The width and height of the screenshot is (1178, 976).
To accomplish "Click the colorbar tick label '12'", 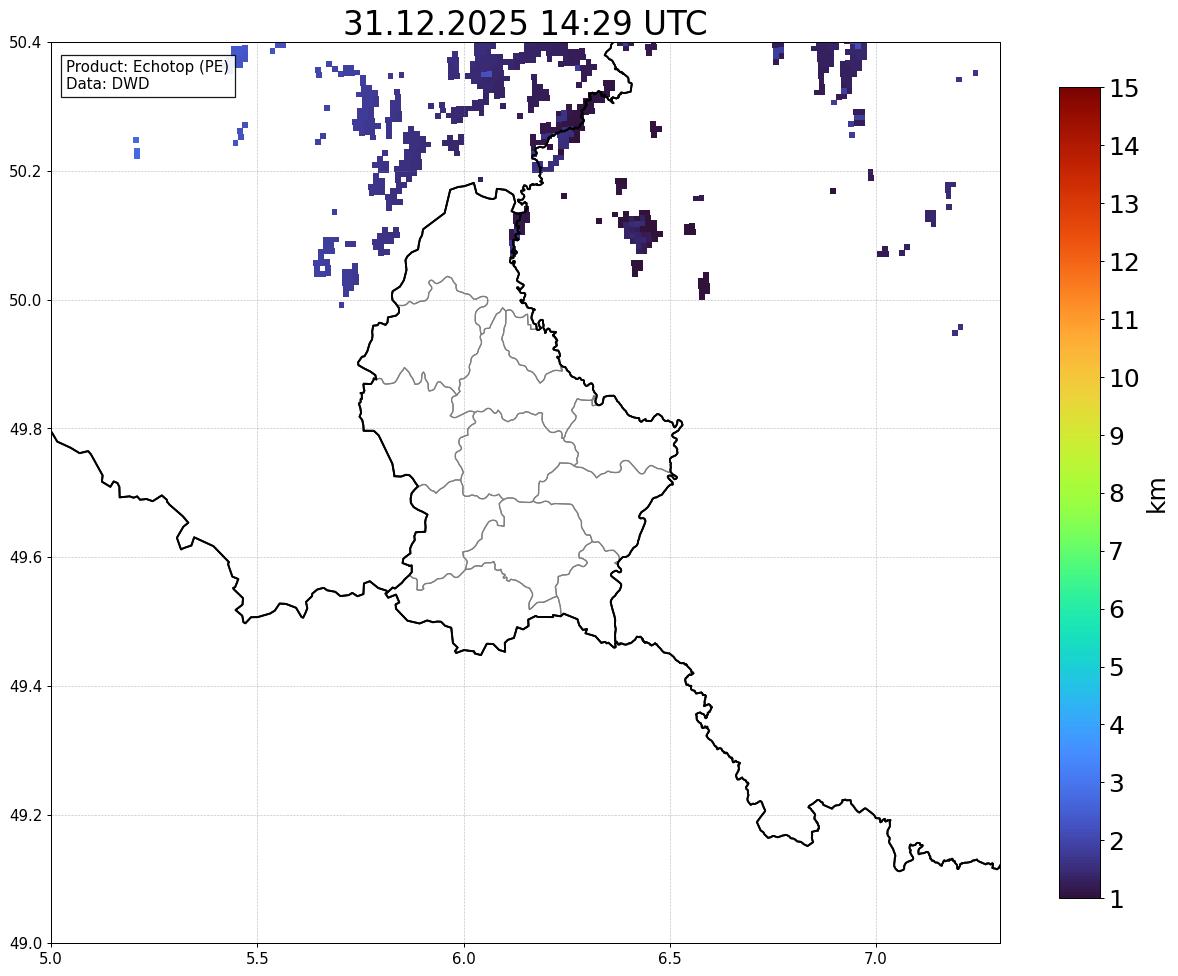I will point(1124,262).
